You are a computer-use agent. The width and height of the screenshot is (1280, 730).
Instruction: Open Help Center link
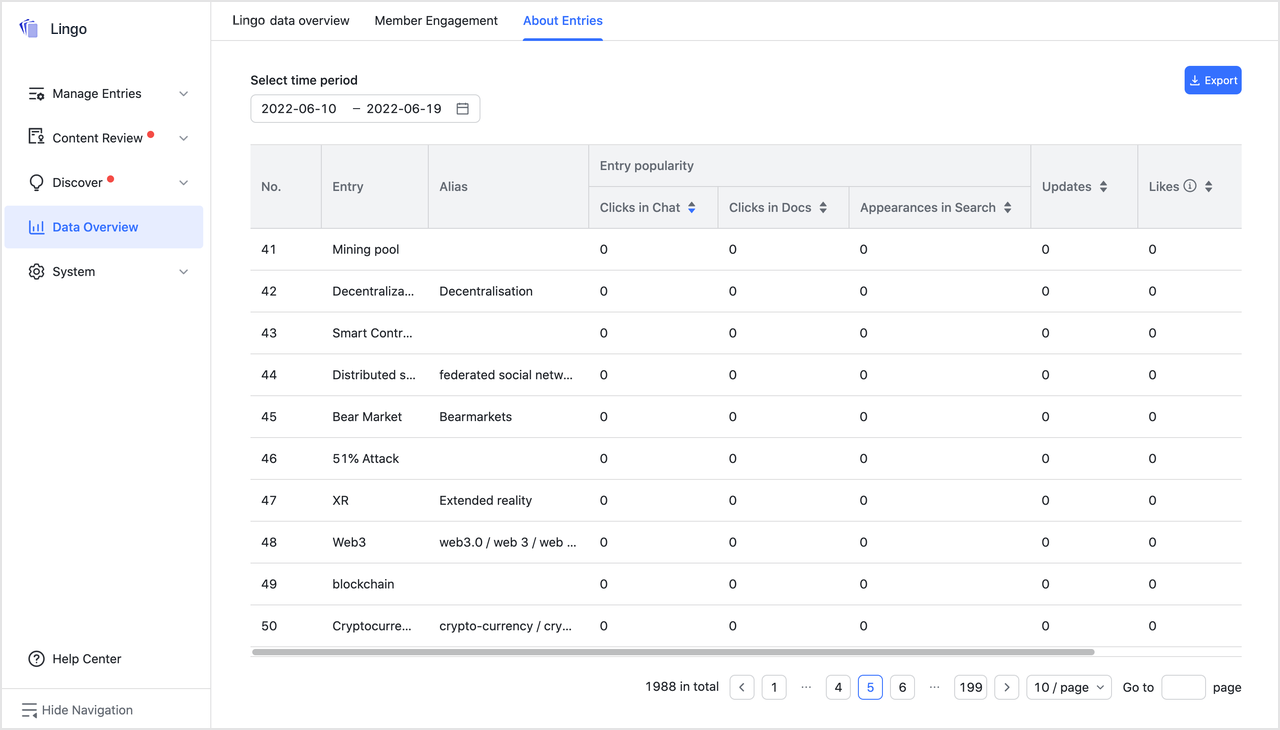(87, 659)
